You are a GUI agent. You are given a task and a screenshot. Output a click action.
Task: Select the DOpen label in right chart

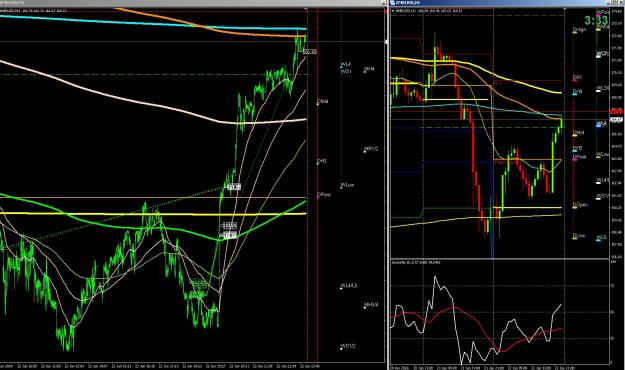click(580, 205)
